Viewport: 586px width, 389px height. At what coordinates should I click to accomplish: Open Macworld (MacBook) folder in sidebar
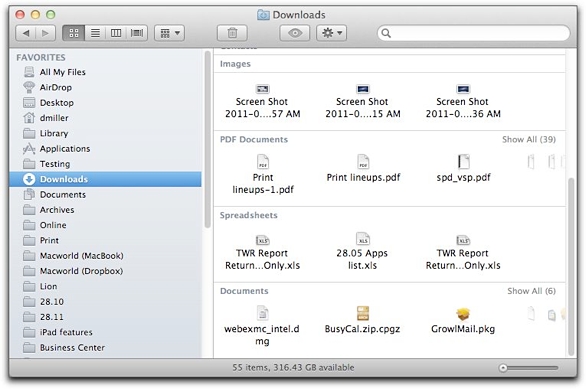(105, 256)
